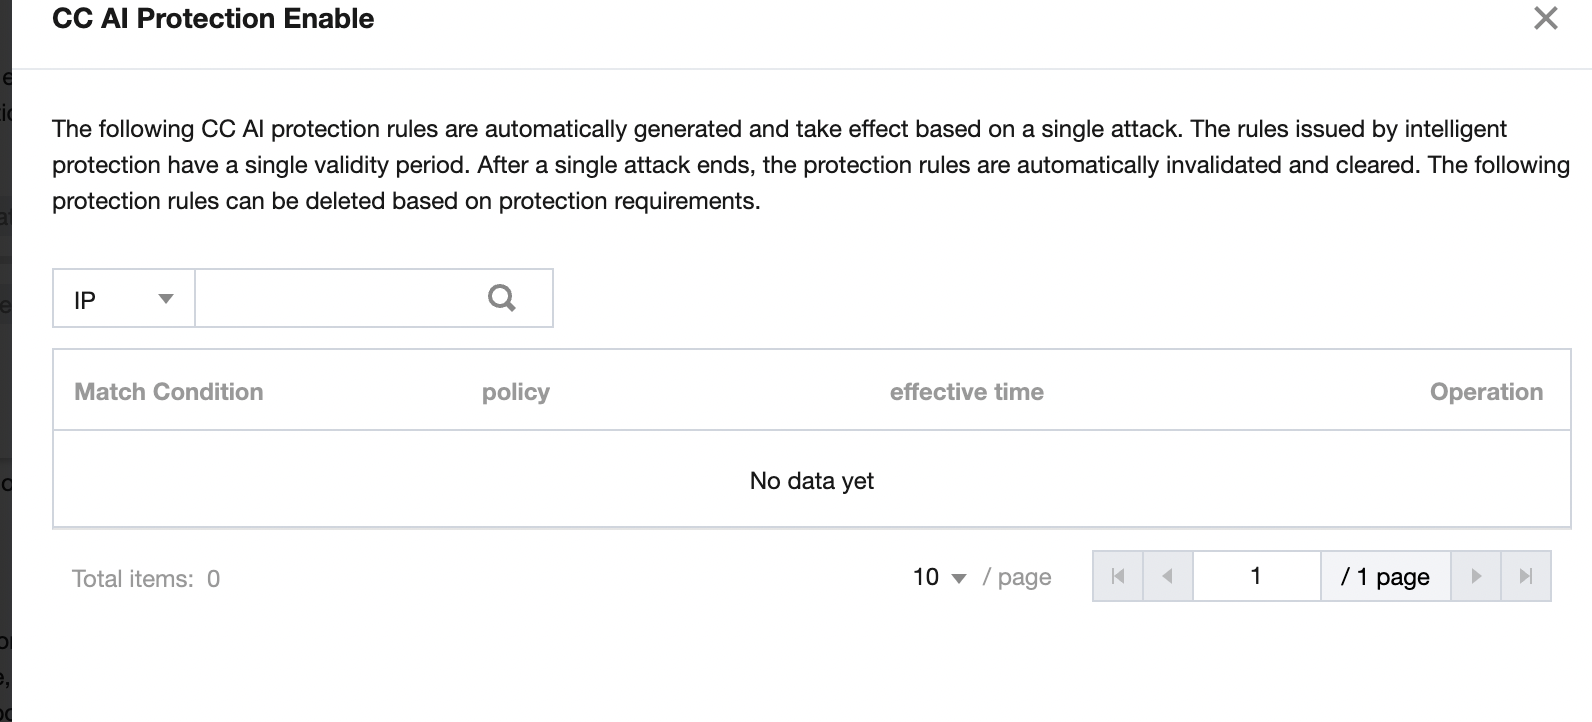Open the IP filter type dropdown

(123, 299)
